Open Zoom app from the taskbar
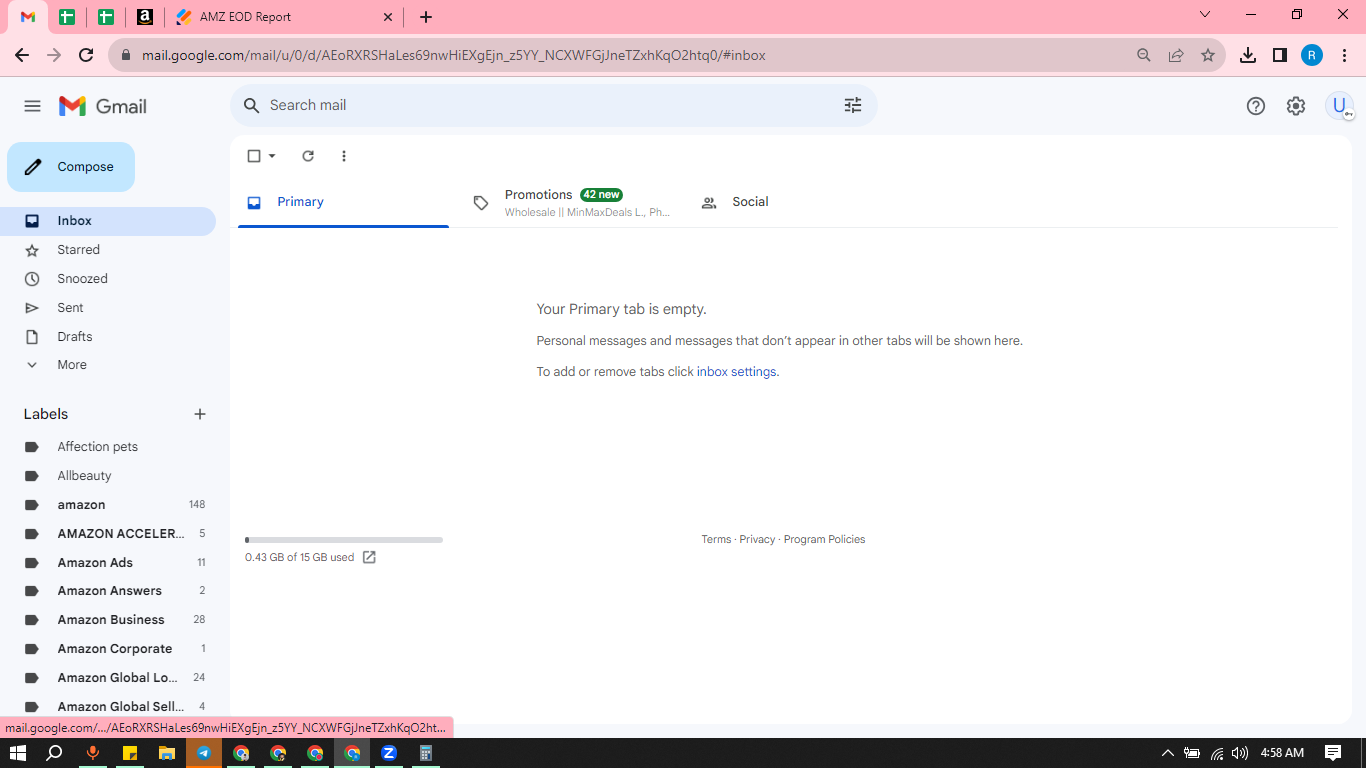 (389, 753)
